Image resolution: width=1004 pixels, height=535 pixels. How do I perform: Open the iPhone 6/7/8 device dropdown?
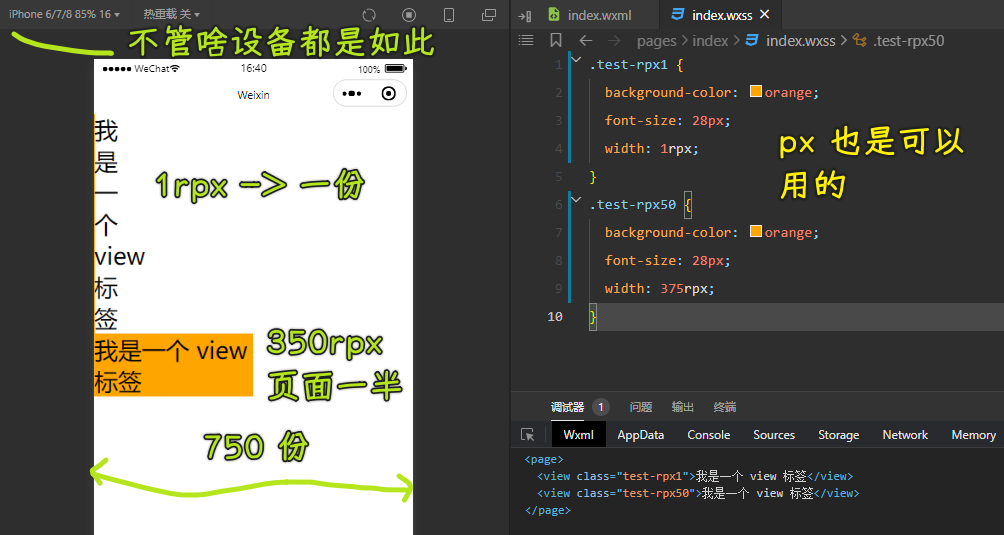[64, 14]
